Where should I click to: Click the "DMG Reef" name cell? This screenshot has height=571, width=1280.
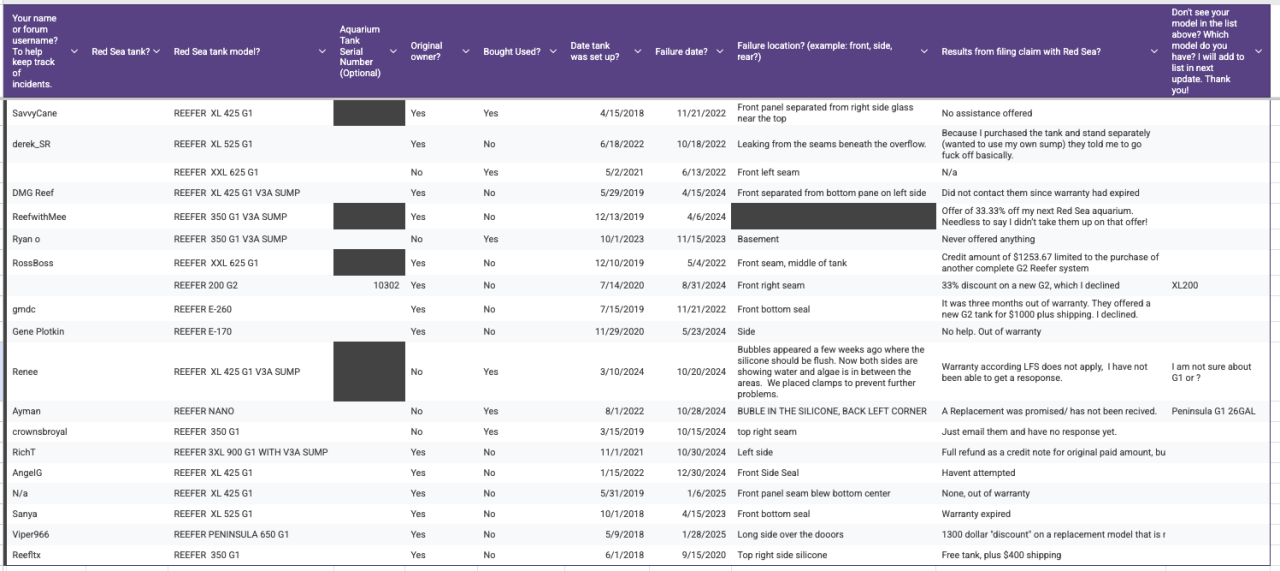pos(45,193)
